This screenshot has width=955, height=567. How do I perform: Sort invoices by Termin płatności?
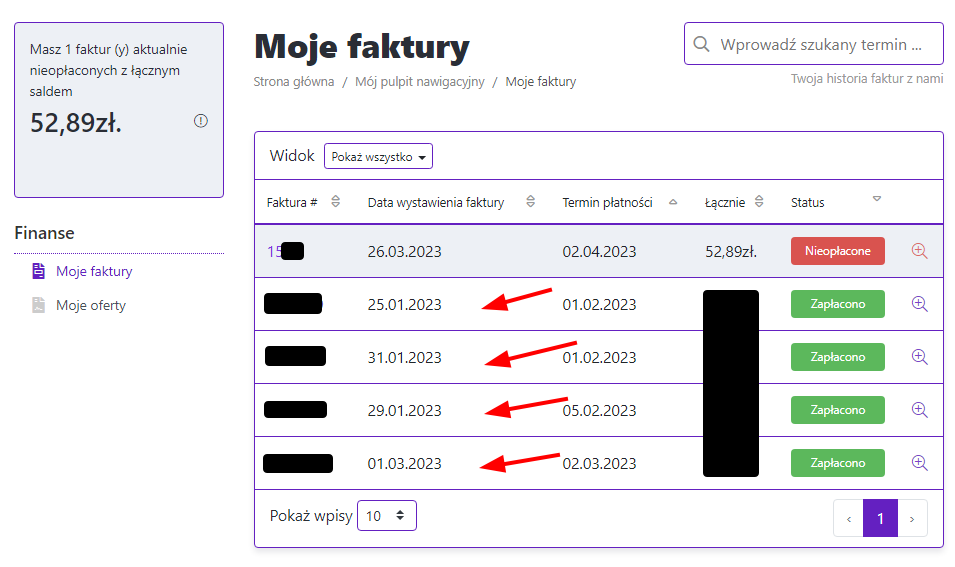click(673, 202)
